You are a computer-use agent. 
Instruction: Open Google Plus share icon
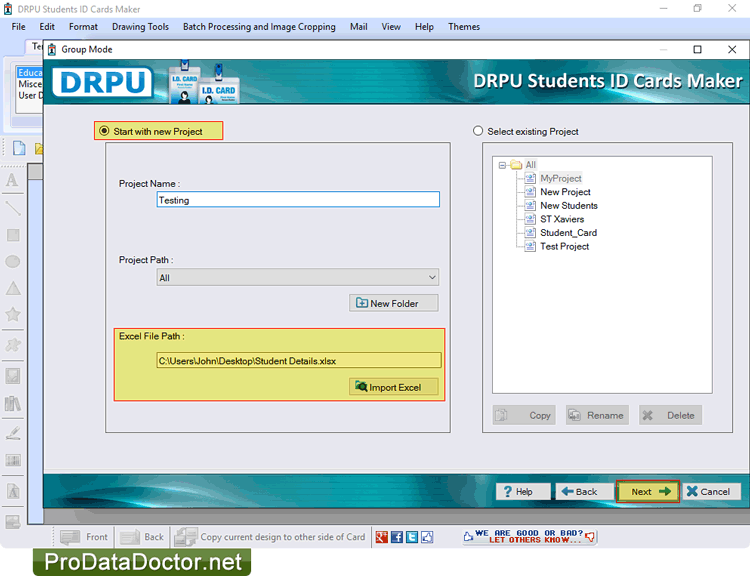click(382, 537)
